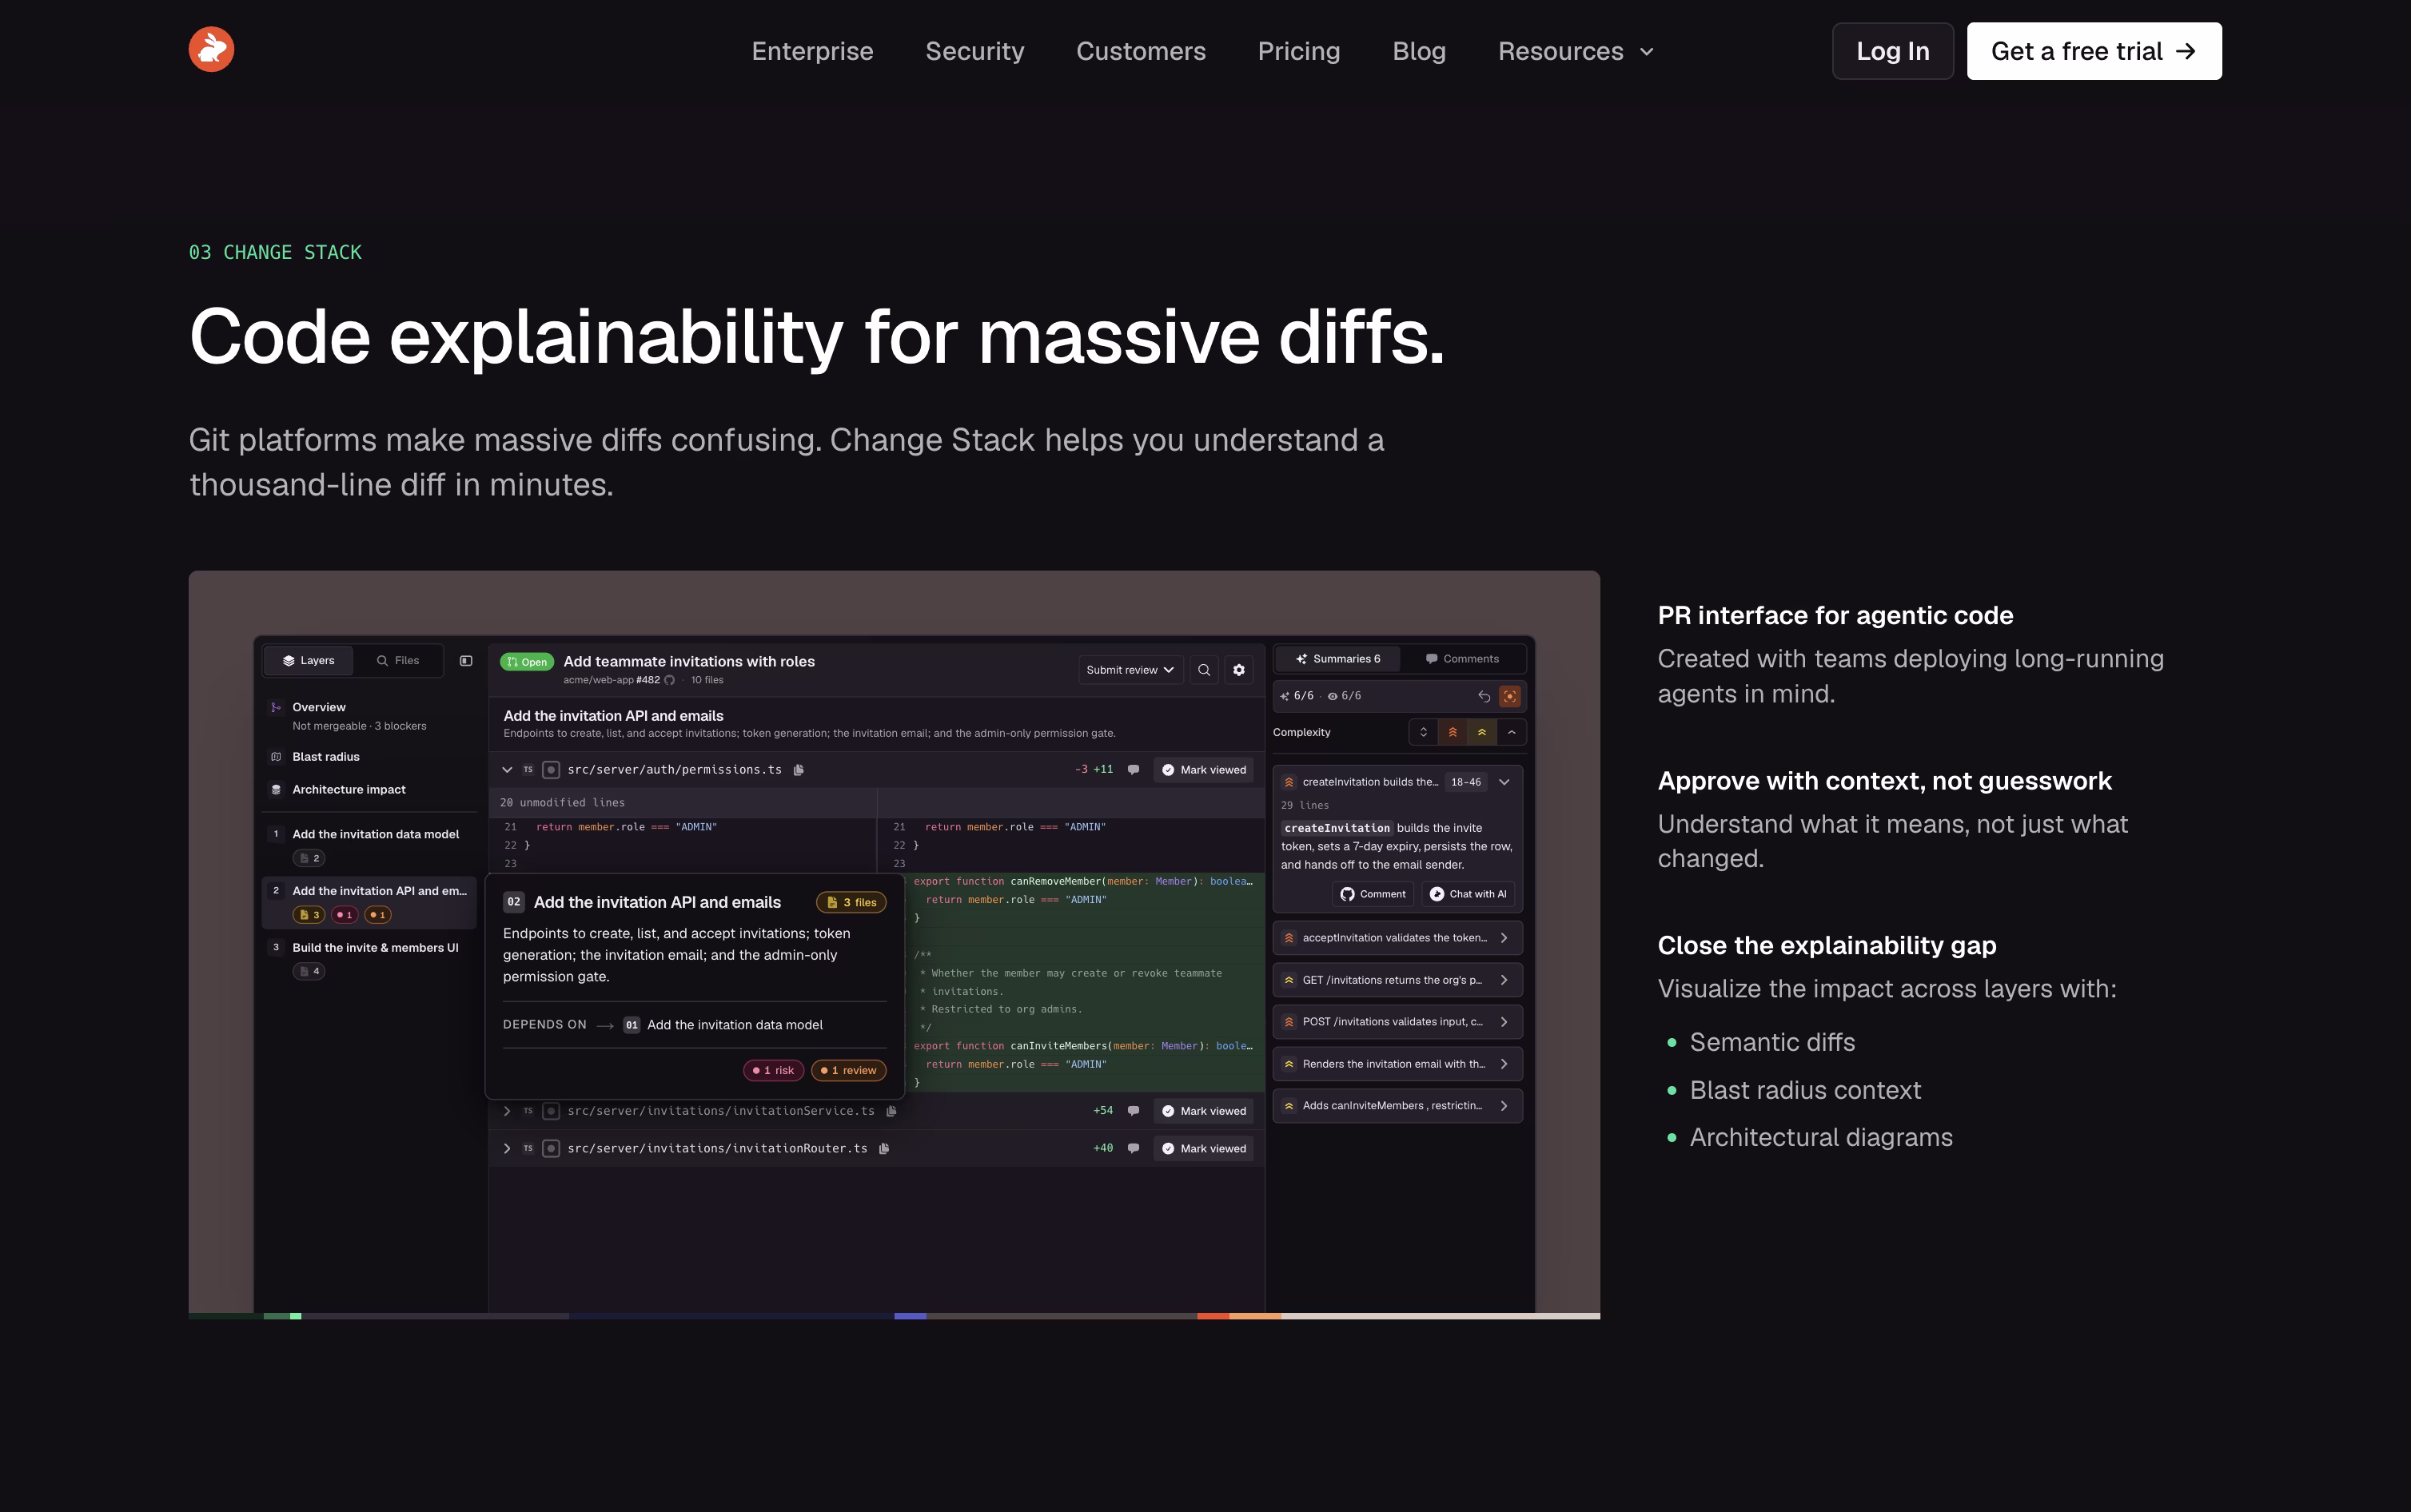Click Comment button on createInvitation summary

pyautogui.click(x=1373, y=894)
